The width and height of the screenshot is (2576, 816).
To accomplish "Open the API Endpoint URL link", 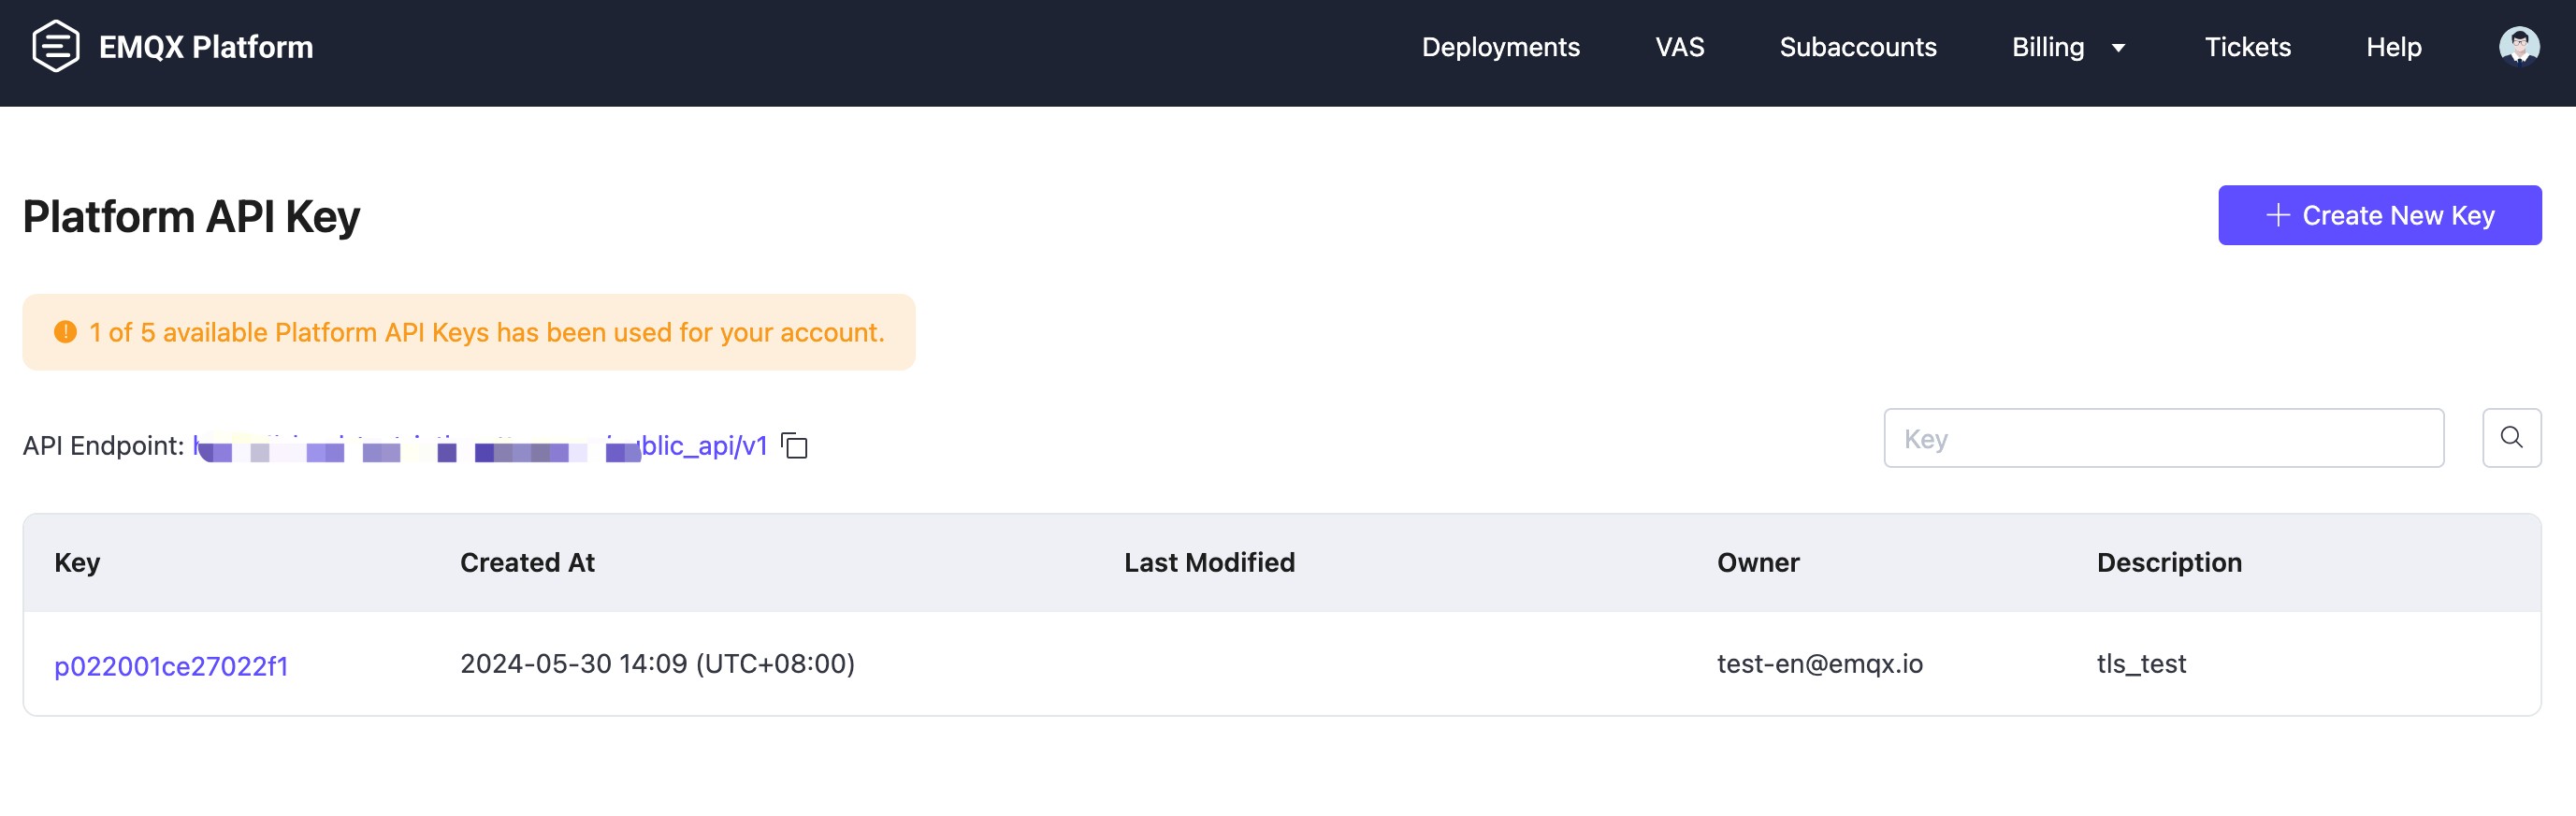I will point(480,446).
